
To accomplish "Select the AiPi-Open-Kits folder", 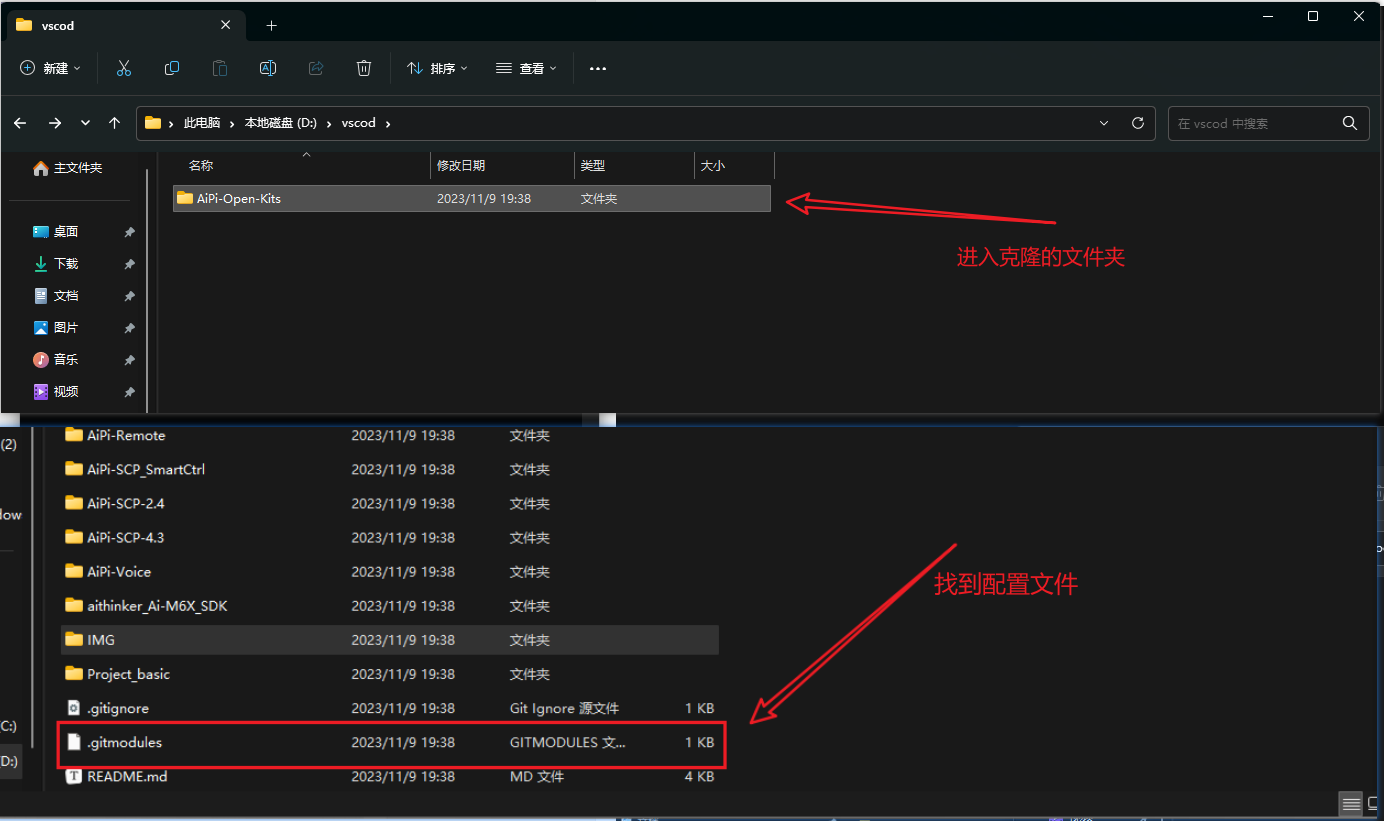I will pos(472,198).
